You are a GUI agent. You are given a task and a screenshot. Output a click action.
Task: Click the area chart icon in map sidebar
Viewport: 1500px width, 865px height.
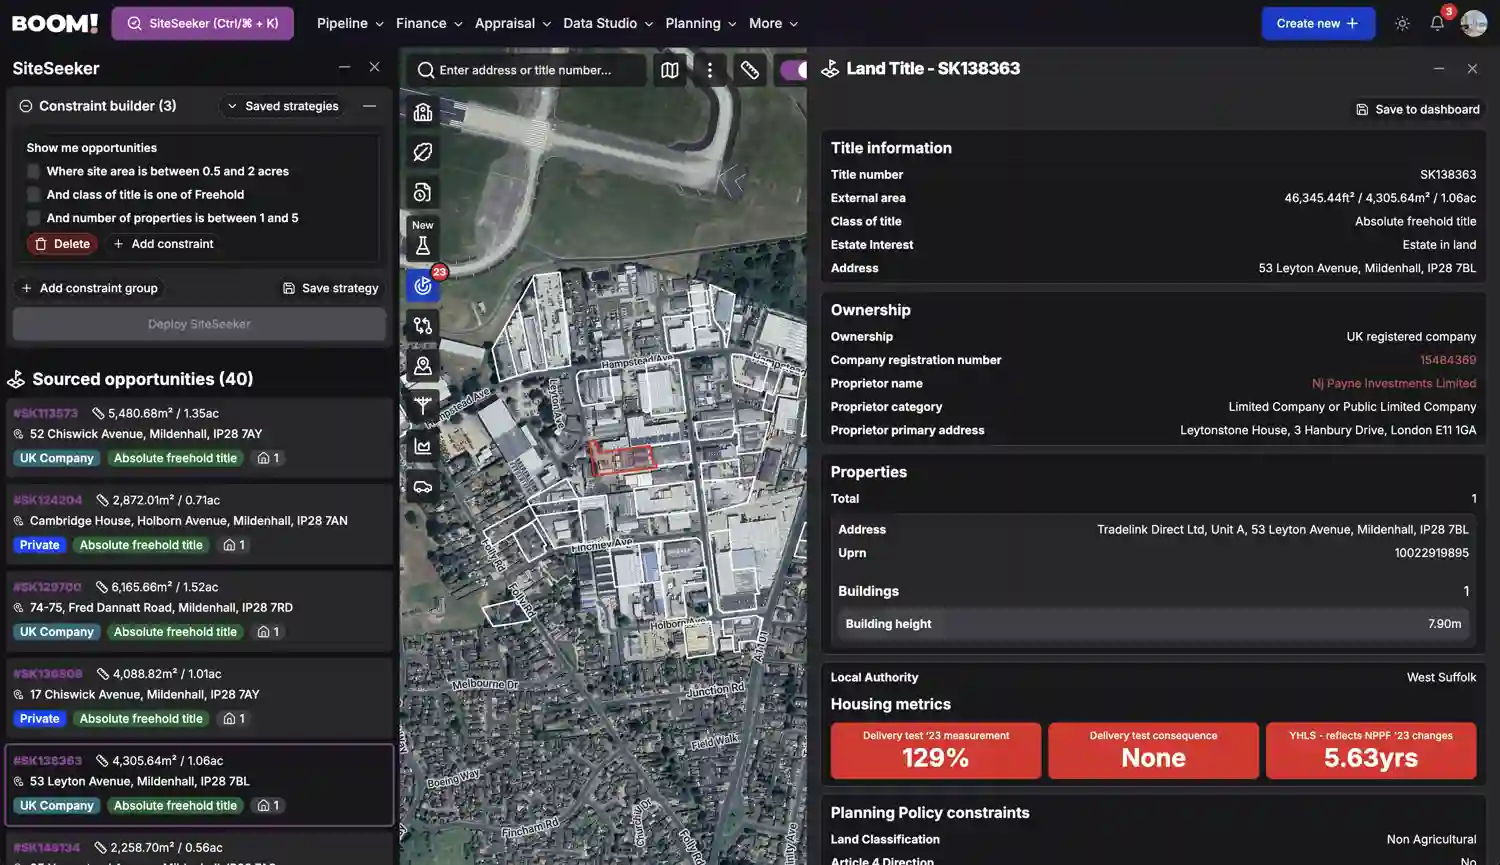pyautogui.click(x=423, y=446)
